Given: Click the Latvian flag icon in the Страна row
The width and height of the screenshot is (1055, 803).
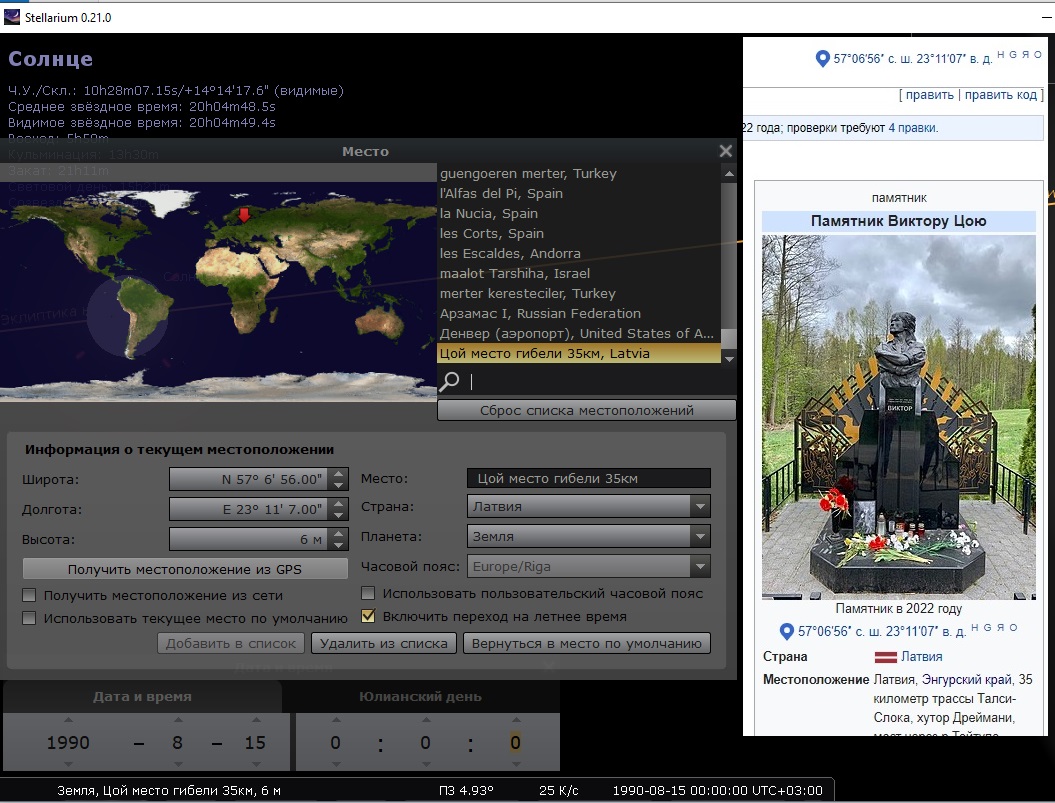Looking at the screenshot, I should pos(885,657).
